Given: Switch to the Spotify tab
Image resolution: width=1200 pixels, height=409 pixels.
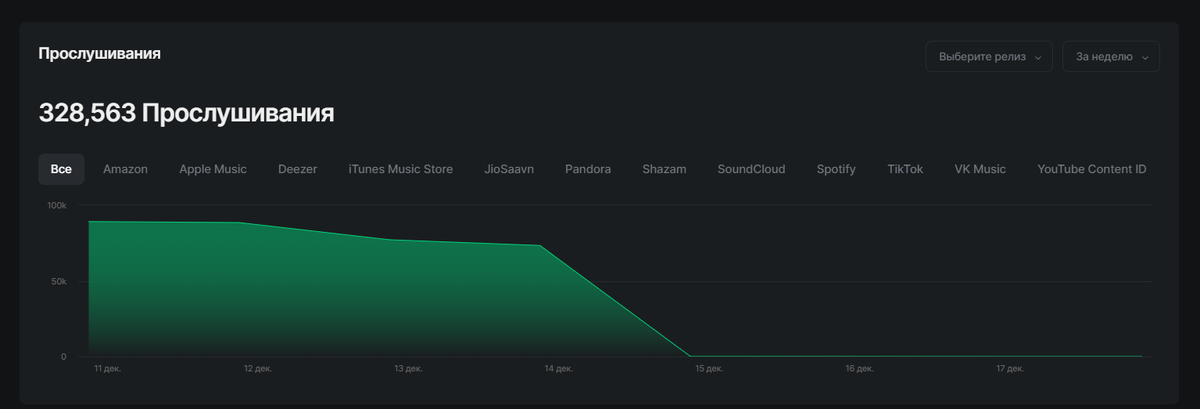Looking at the screenshot, I should (836, 169).
